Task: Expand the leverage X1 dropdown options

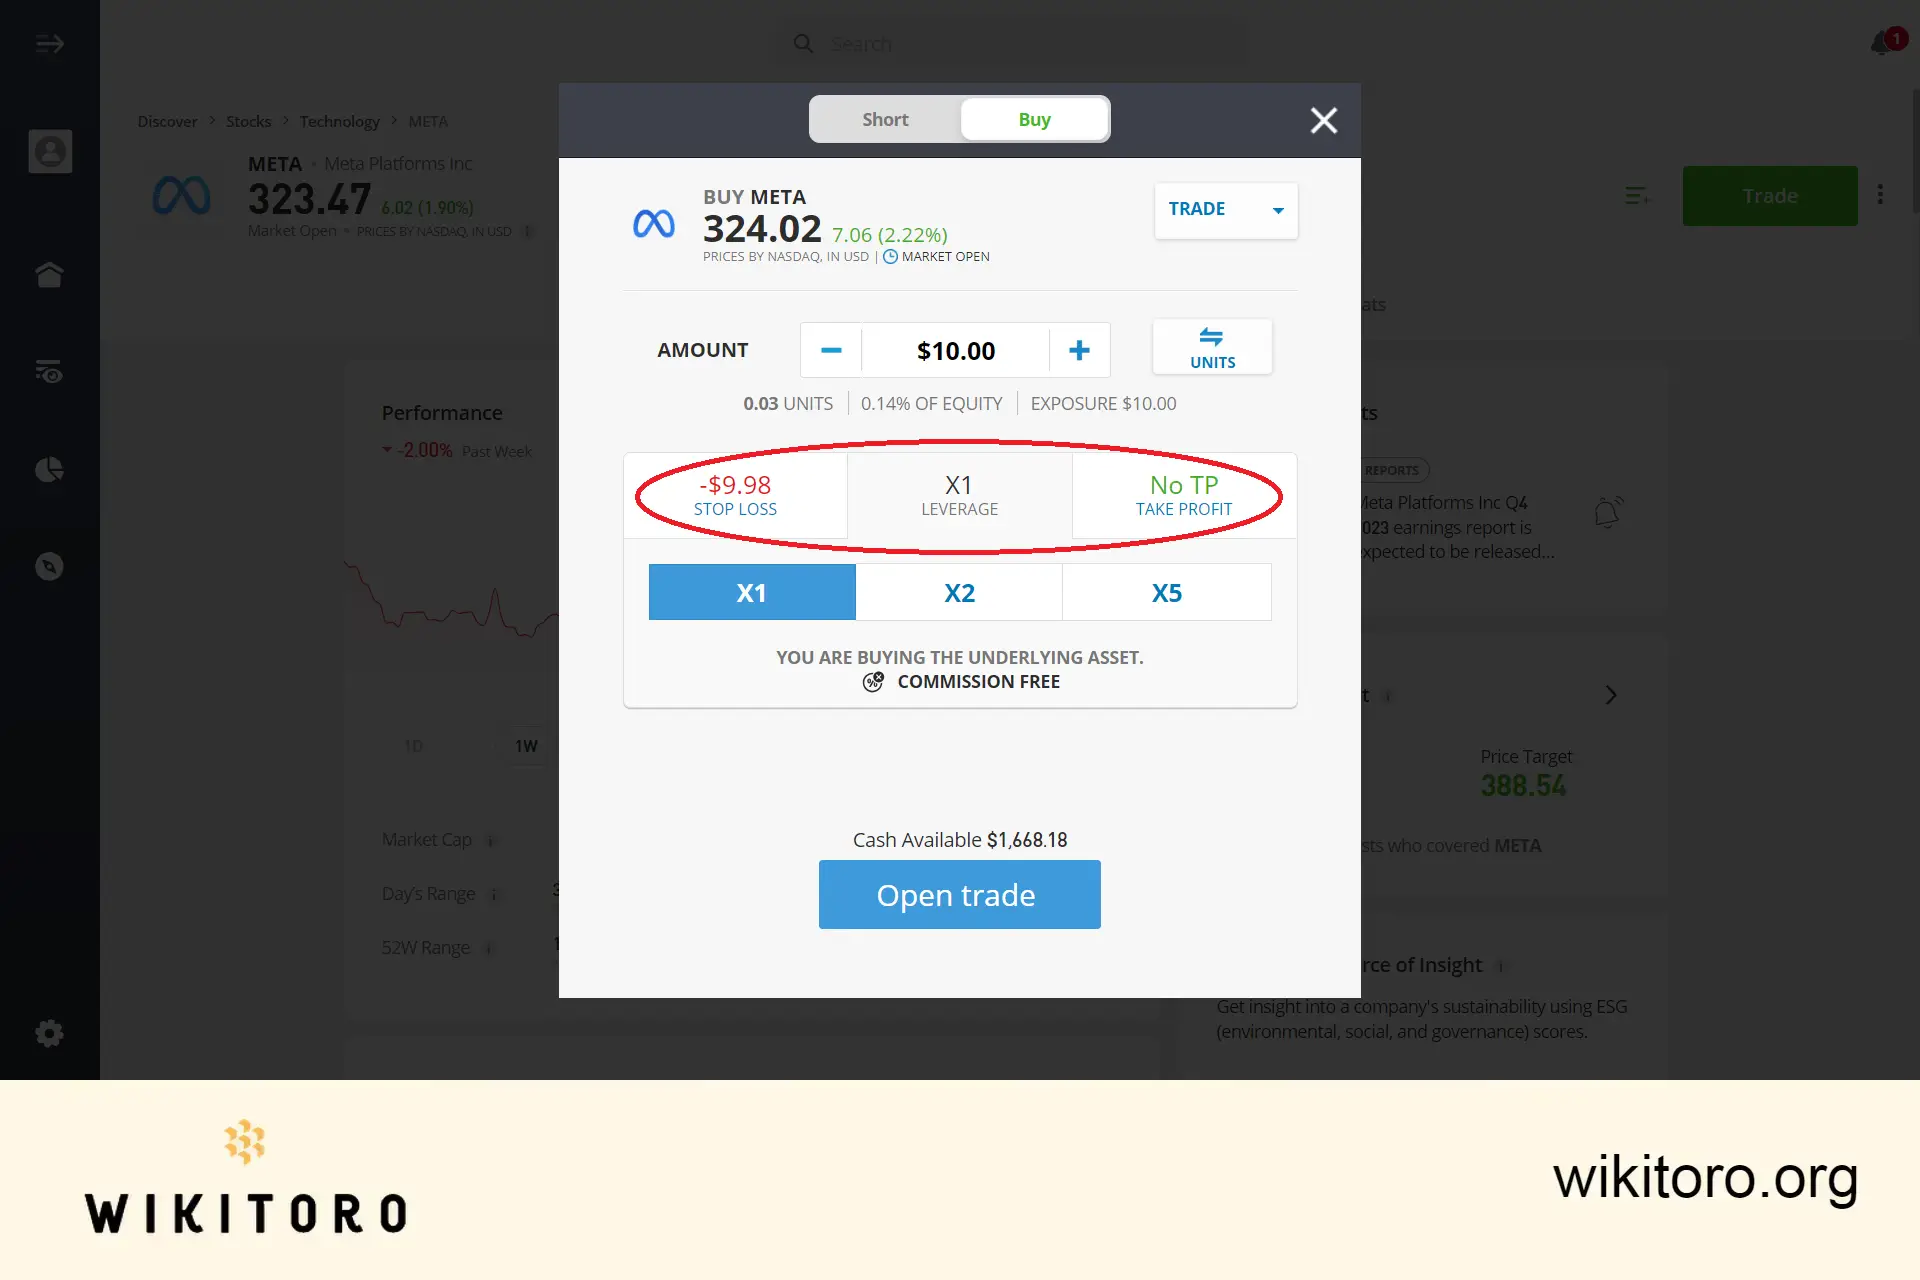Action: tap(959, 493)
